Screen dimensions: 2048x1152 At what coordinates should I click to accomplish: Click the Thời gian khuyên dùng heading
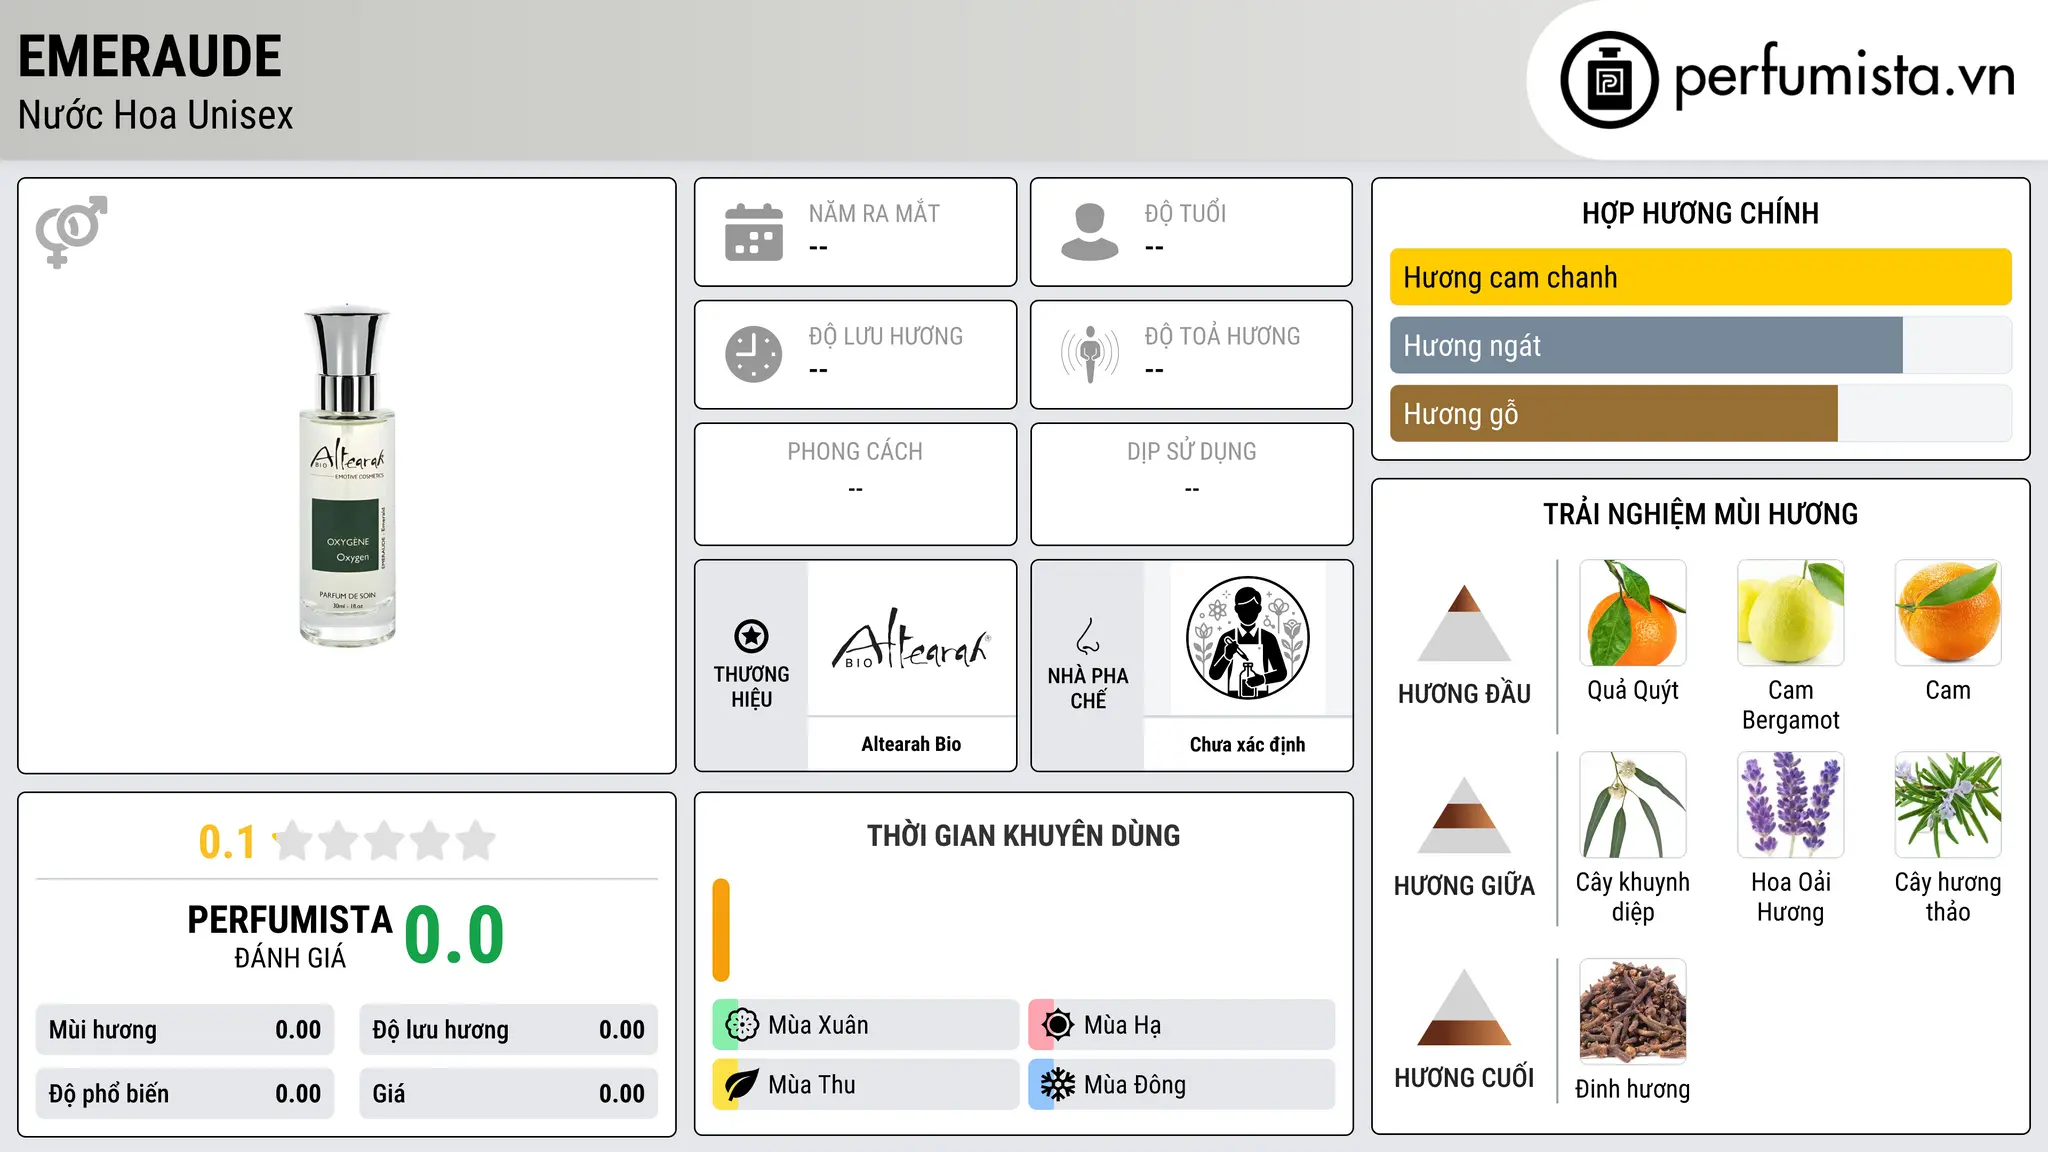point(1023,835)
